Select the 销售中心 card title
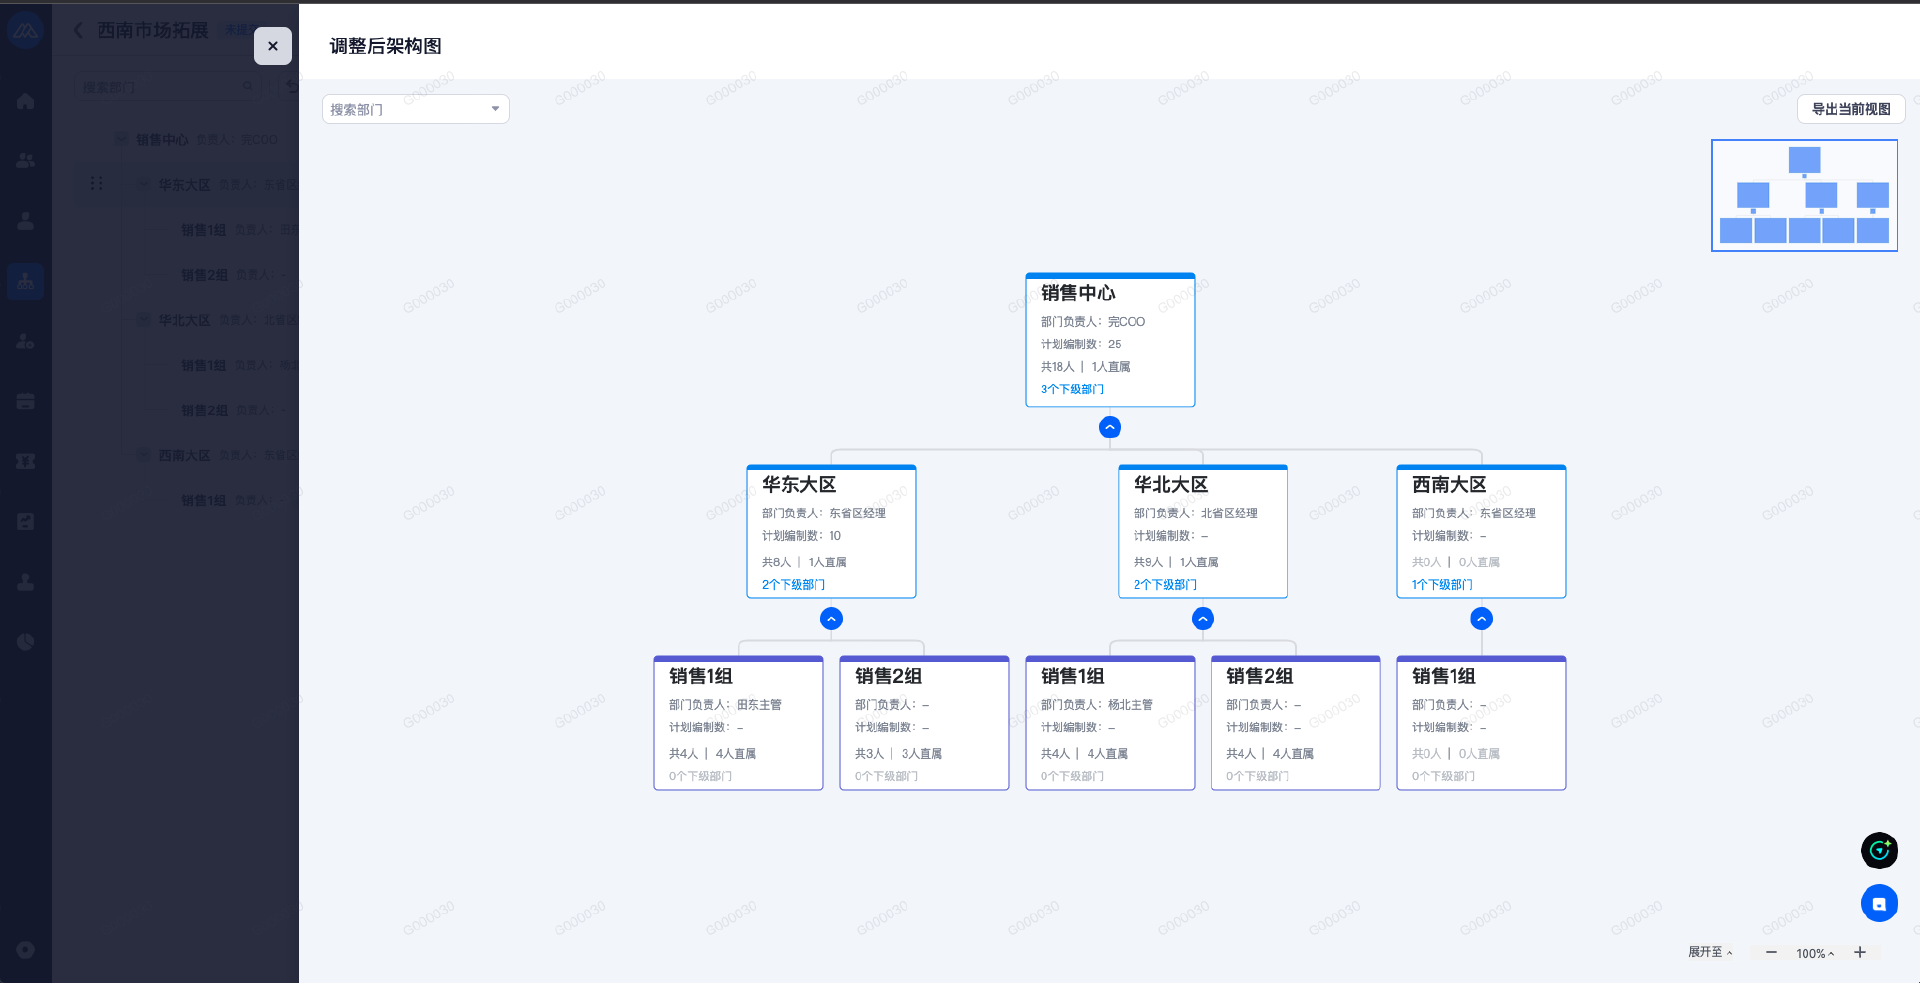Viewport: 1920px width, 983px height. (x=1078, y=293)
